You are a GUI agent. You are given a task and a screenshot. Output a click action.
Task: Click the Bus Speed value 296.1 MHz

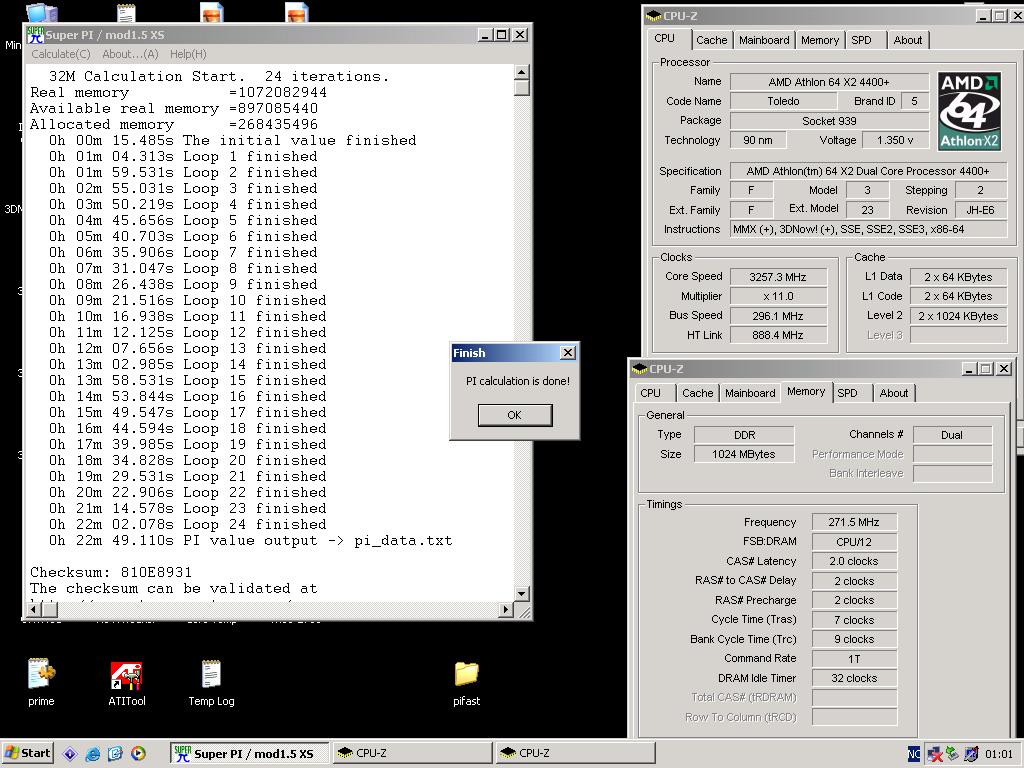[x=778, y=315]
